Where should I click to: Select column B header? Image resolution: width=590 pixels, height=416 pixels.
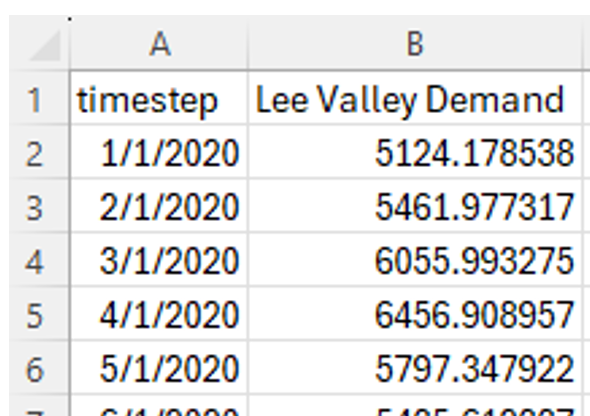tap(415, 43)
